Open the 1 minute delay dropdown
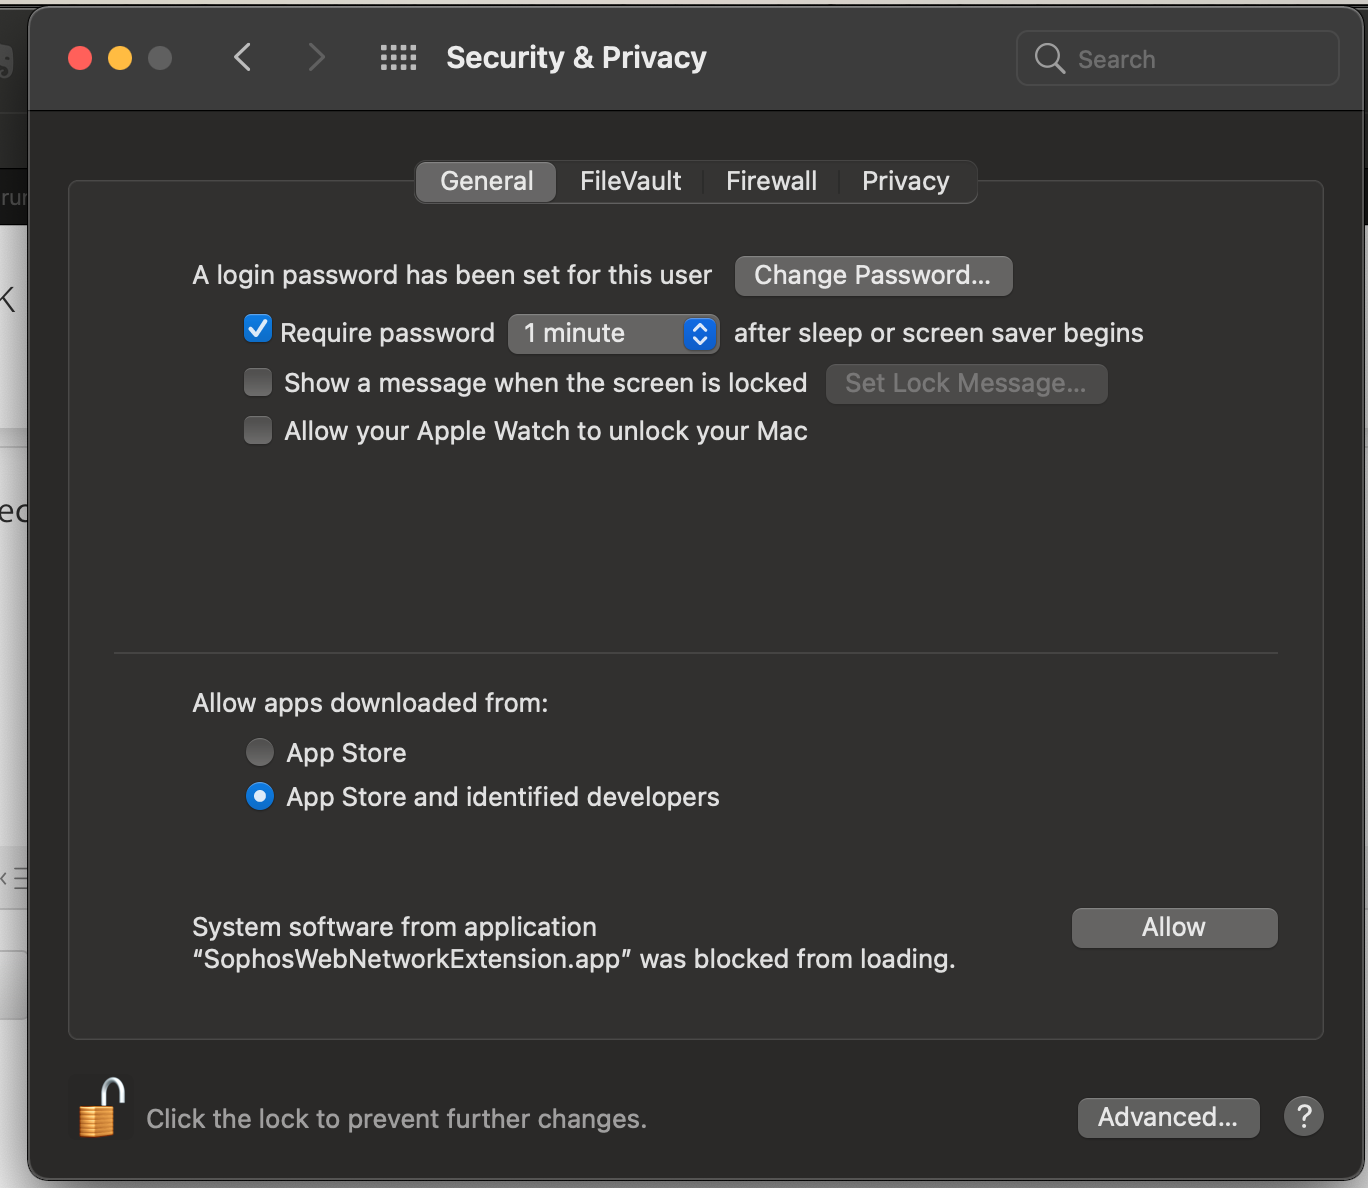 pos(613,333)
